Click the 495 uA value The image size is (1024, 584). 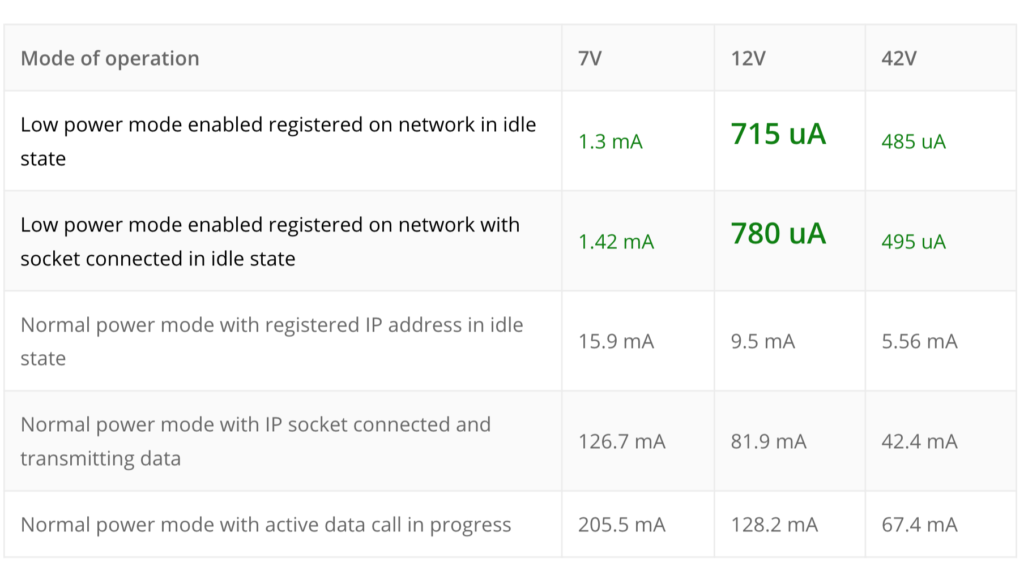913,242
